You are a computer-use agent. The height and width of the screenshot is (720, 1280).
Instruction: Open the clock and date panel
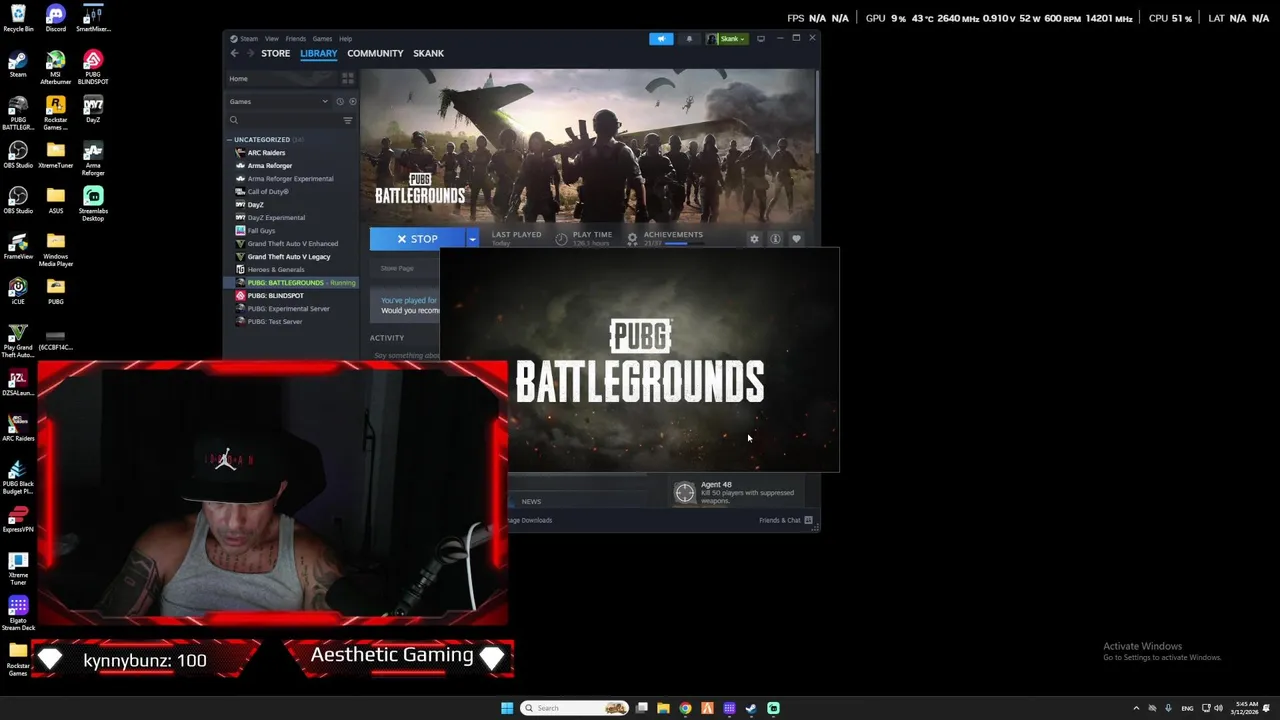click(x=1246, y=708)
